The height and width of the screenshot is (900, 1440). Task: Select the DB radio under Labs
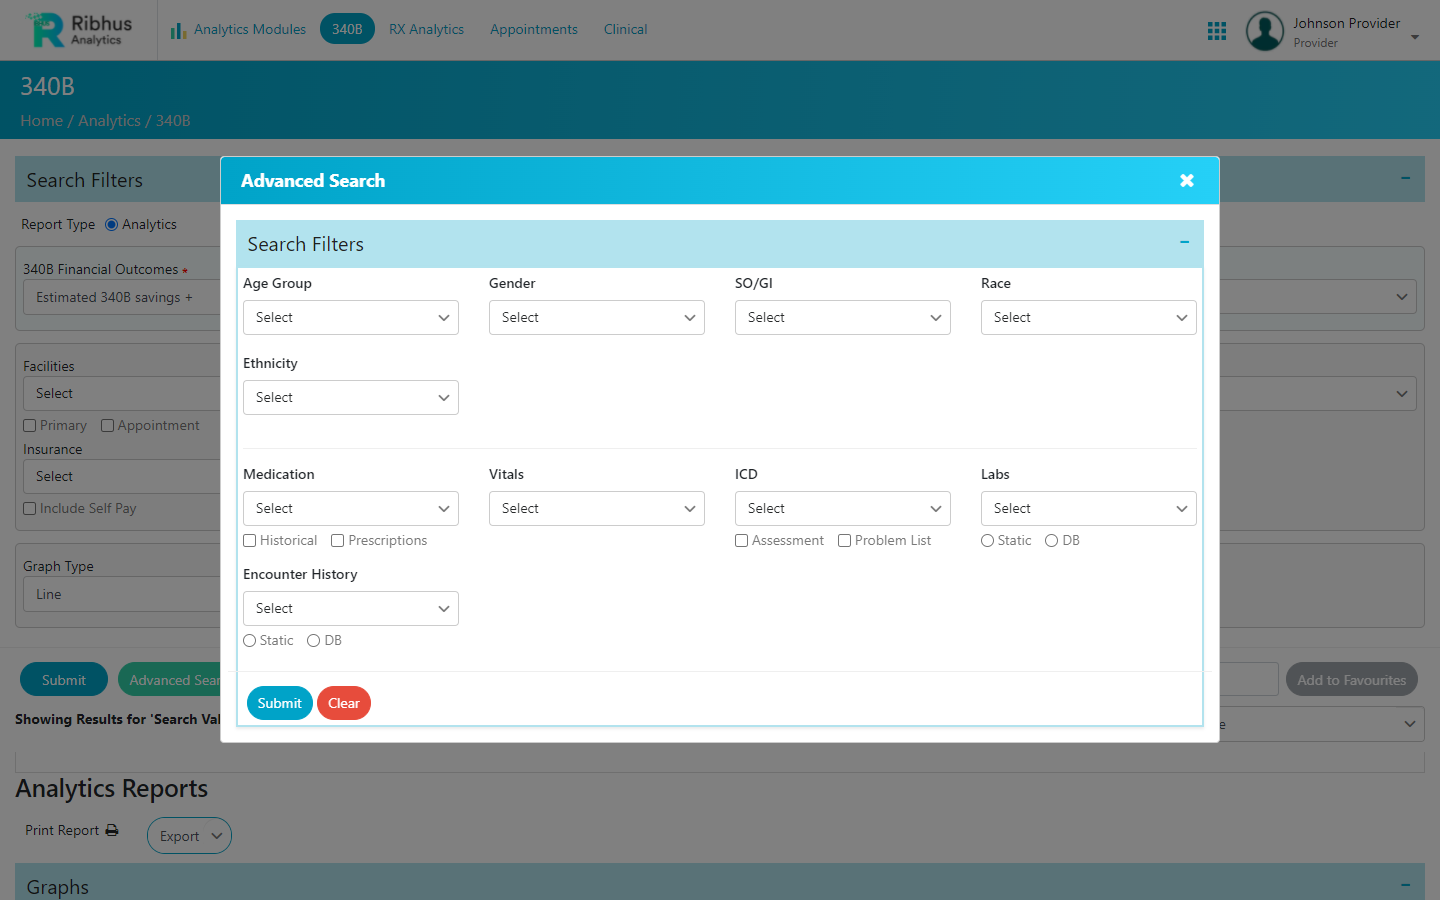1051,541
